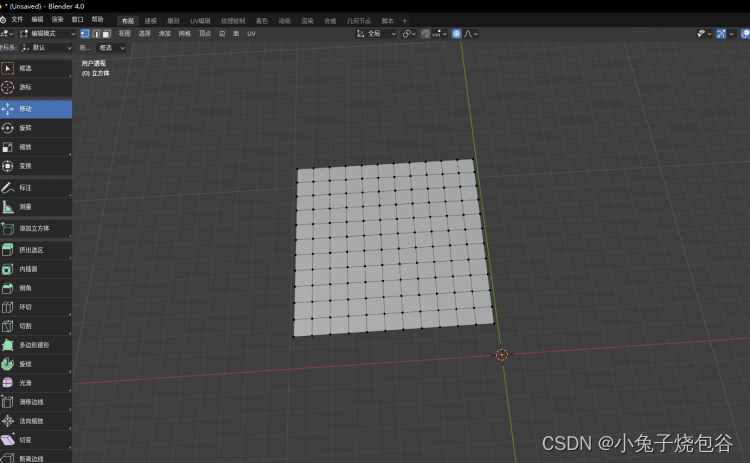
Task: Open the 框选 drag action dropdown
Action: coord(111,48)
